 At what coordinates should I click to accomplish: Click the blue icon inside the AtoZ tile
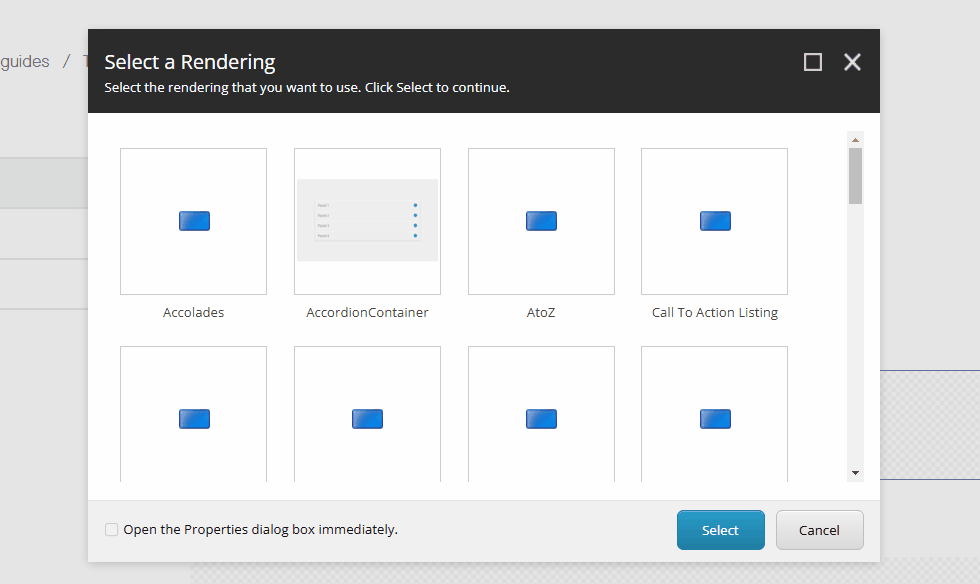coord(541,220)
